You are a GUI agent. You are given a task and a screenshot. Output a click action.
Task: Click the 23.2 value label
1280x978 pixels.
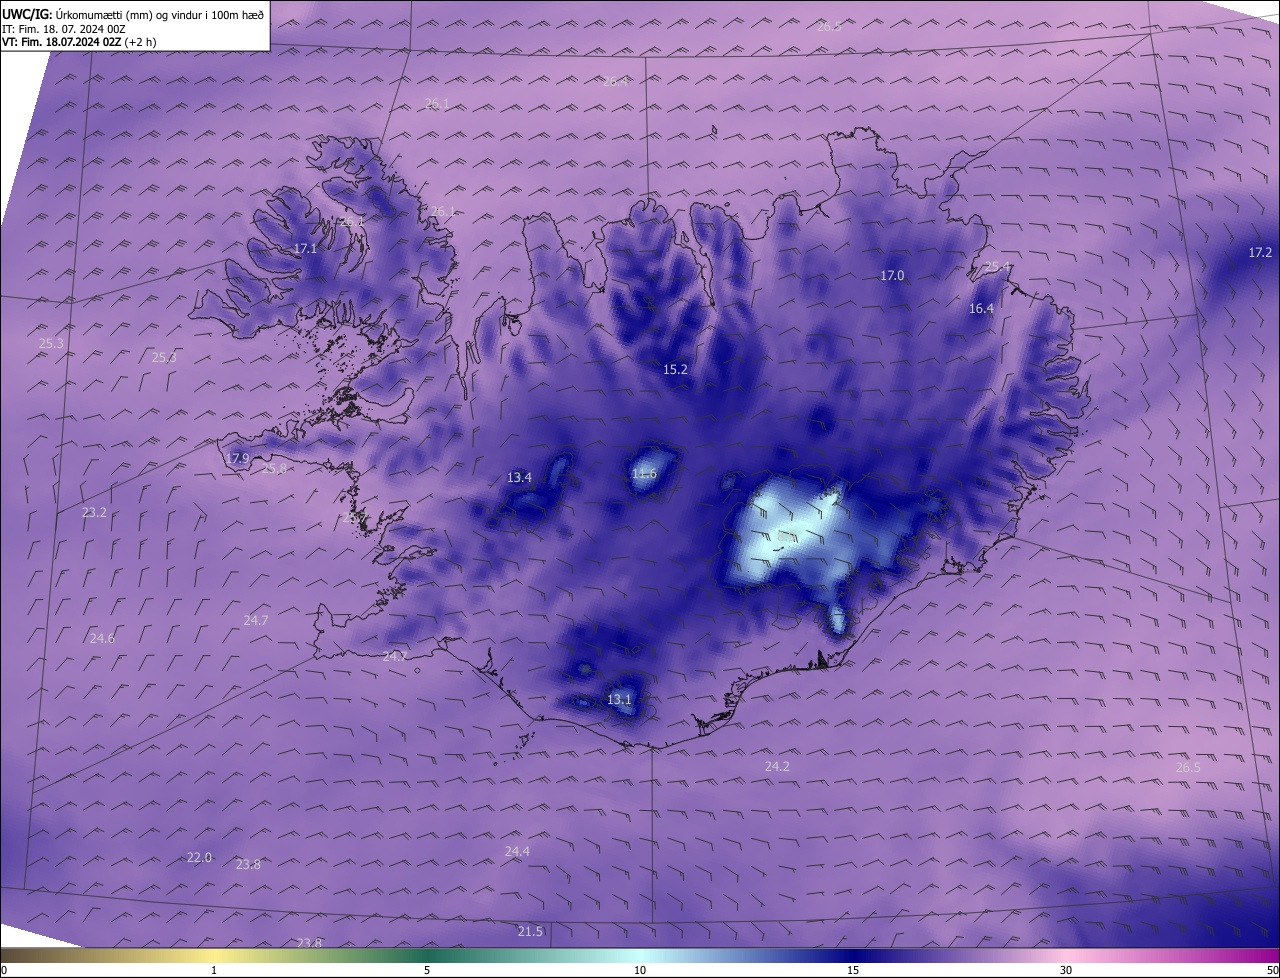tap(94, 512)
